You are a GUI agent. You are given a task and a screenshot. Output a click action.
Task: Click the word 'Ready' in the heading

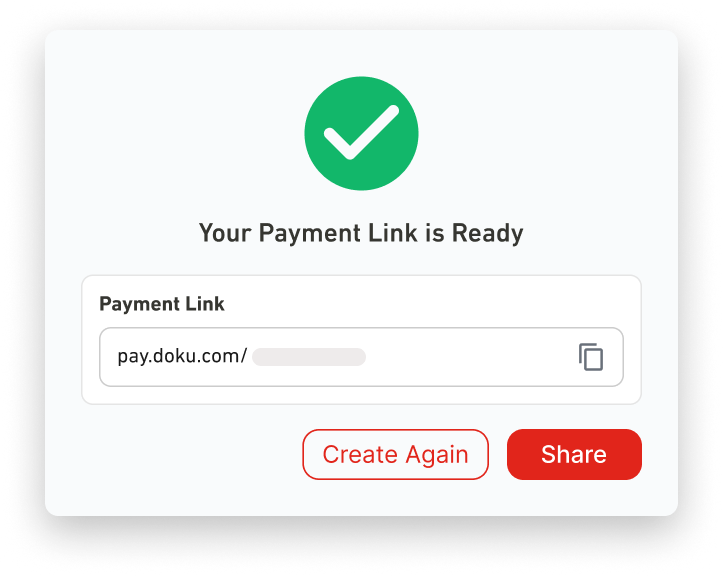(x=488, y=233)
